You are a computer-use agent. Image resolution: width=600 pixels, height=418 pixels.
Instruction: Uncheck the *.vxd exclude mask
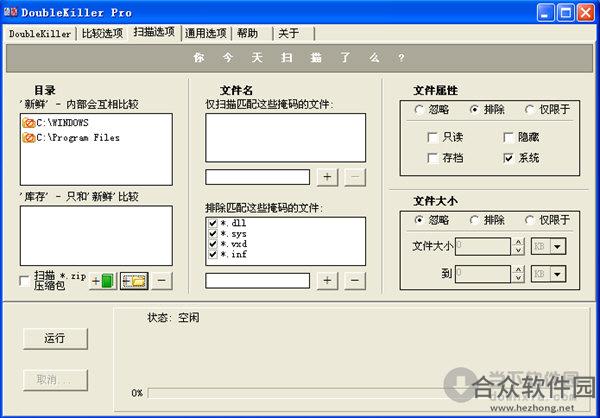point(213,244)
